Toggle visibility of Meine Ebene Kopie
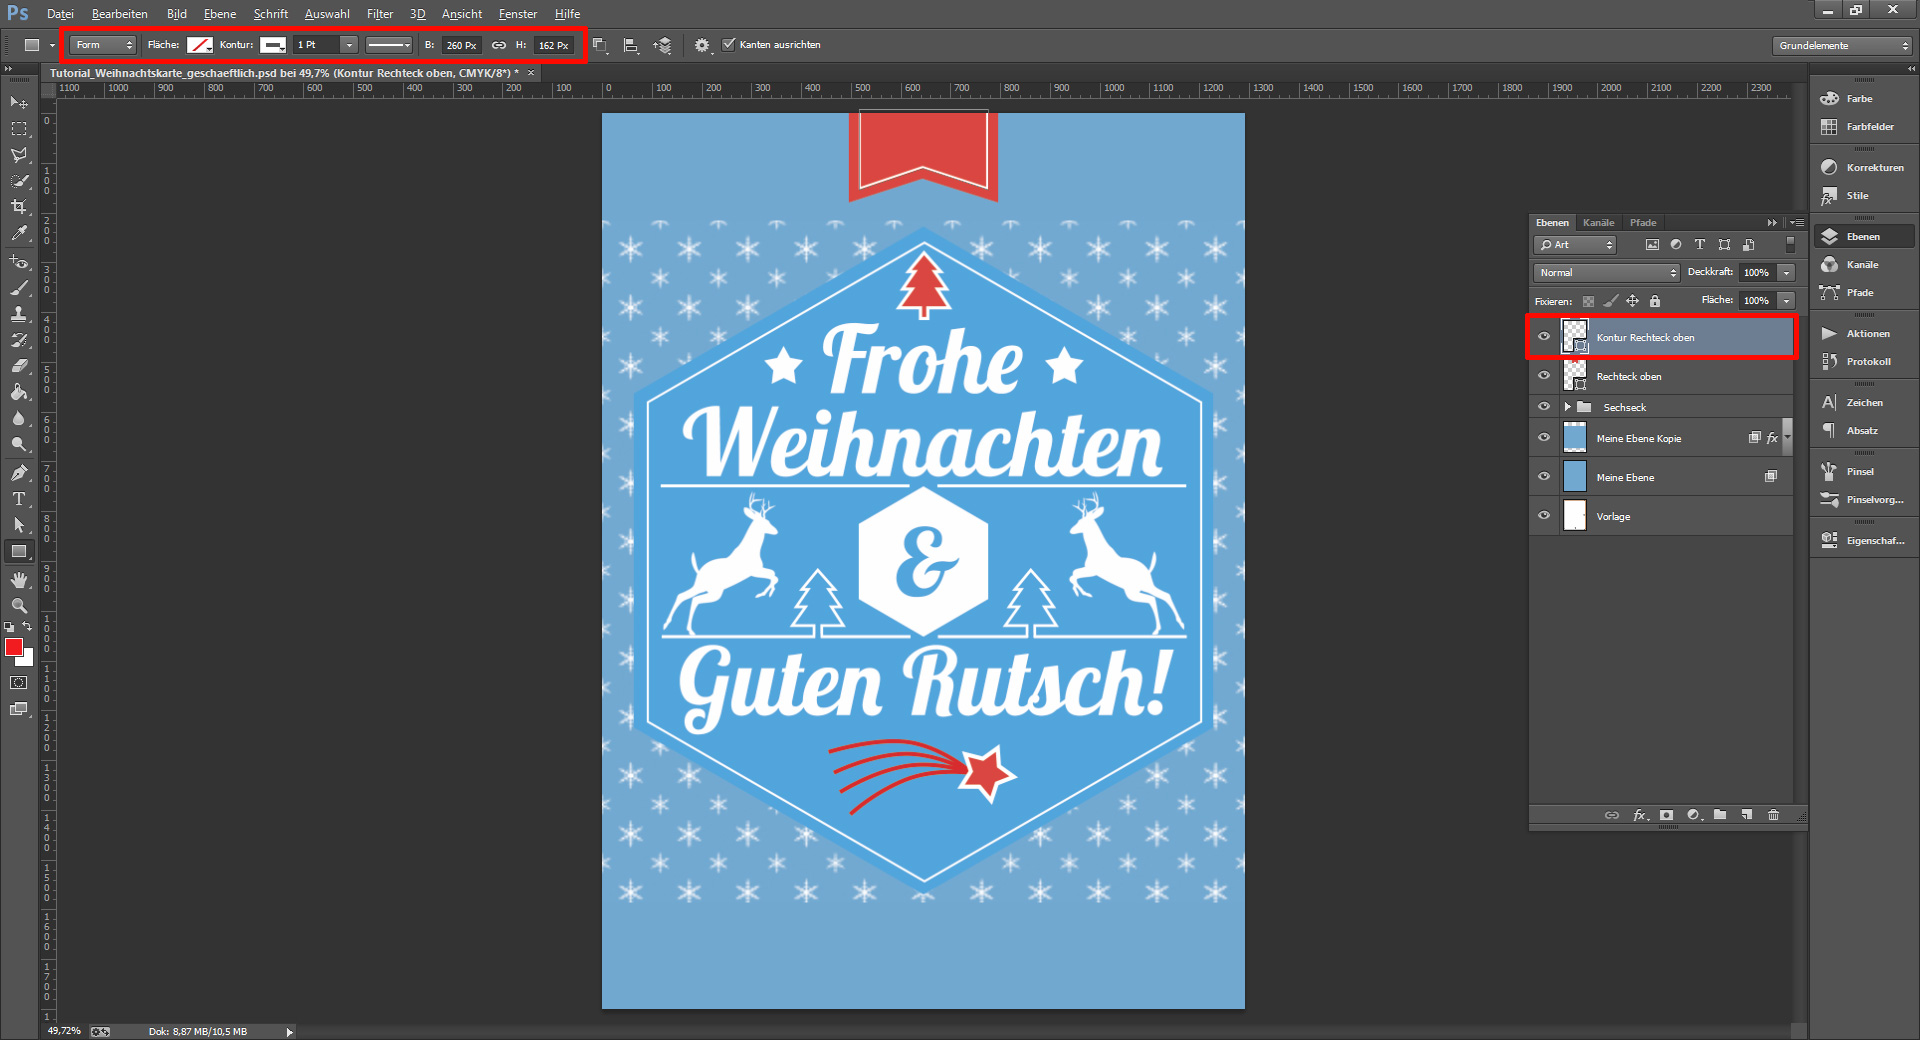Screen dimensions: 1920x1040 [x=1545, y=437]
